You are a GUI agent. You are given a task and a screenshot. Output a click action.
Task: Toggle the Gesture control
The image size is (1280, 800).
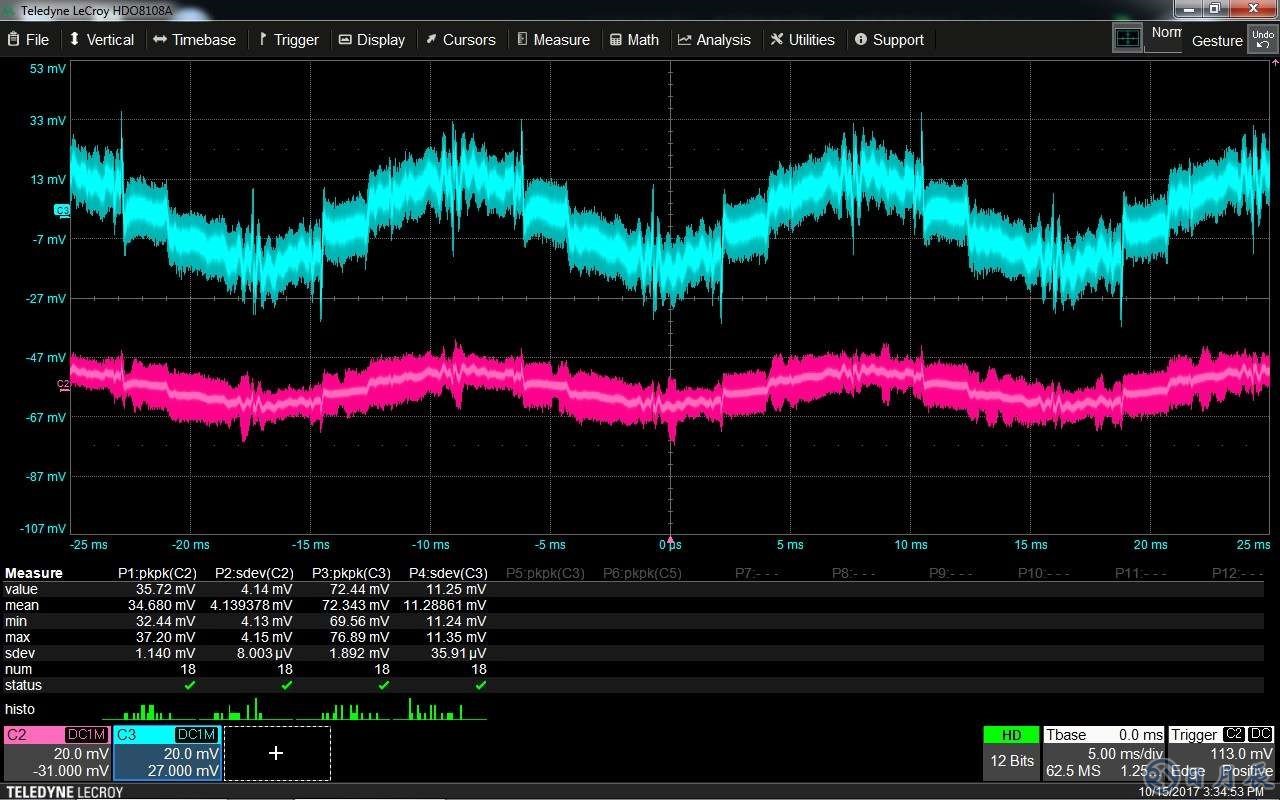1216,41
